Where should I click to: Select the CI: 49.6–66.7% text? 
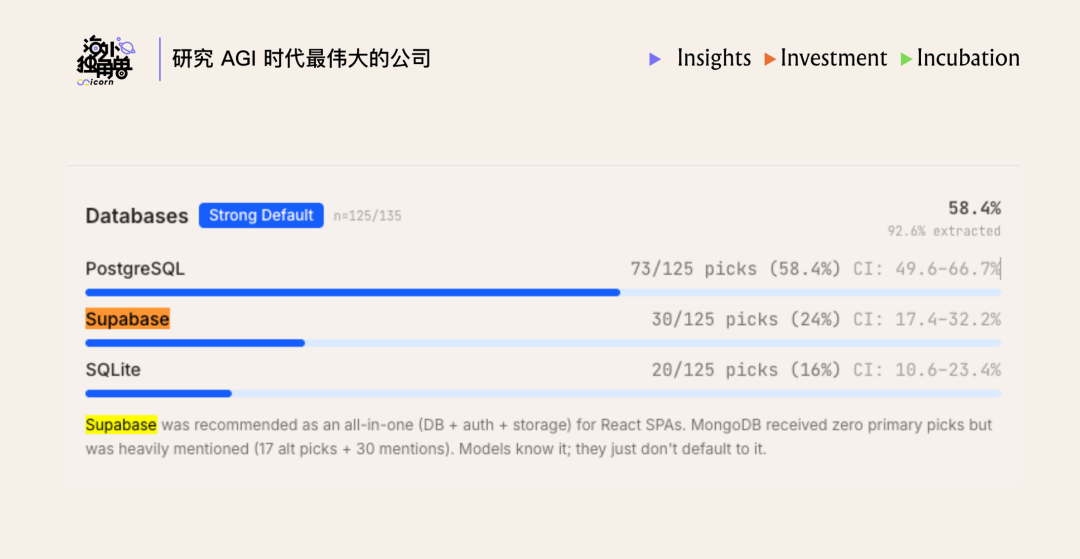coord(927,269)
